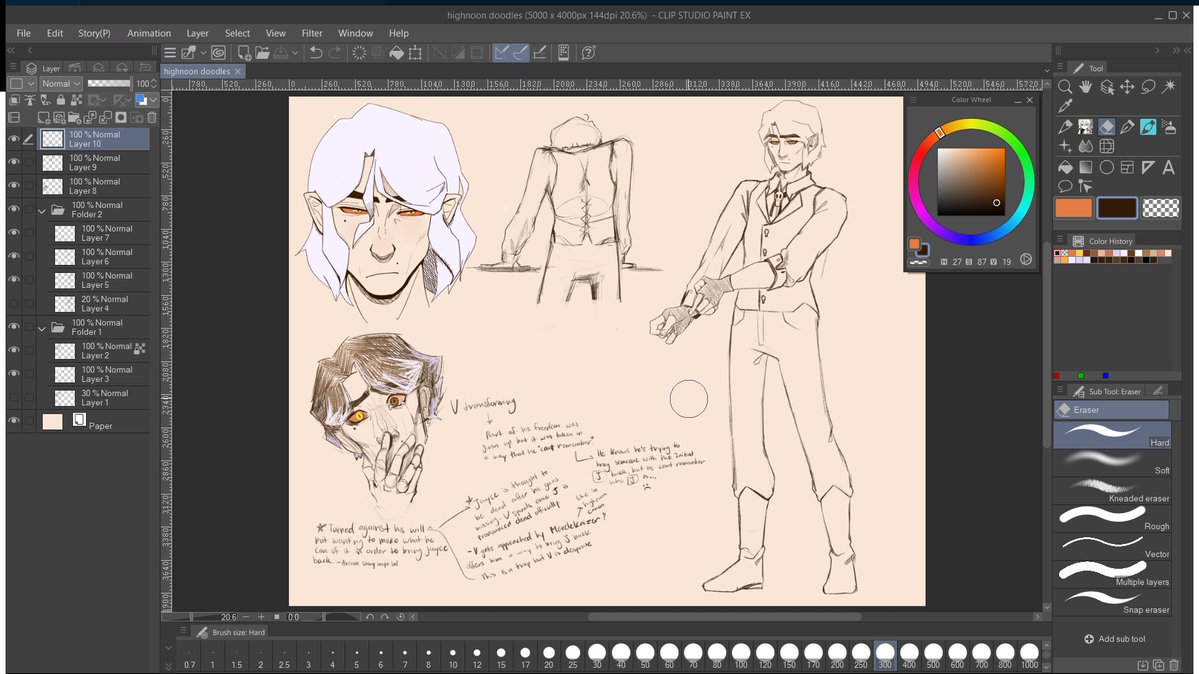Click the Delete layer trash icon
Screen dimensions: 1199x674
click(x=151, y=118)
